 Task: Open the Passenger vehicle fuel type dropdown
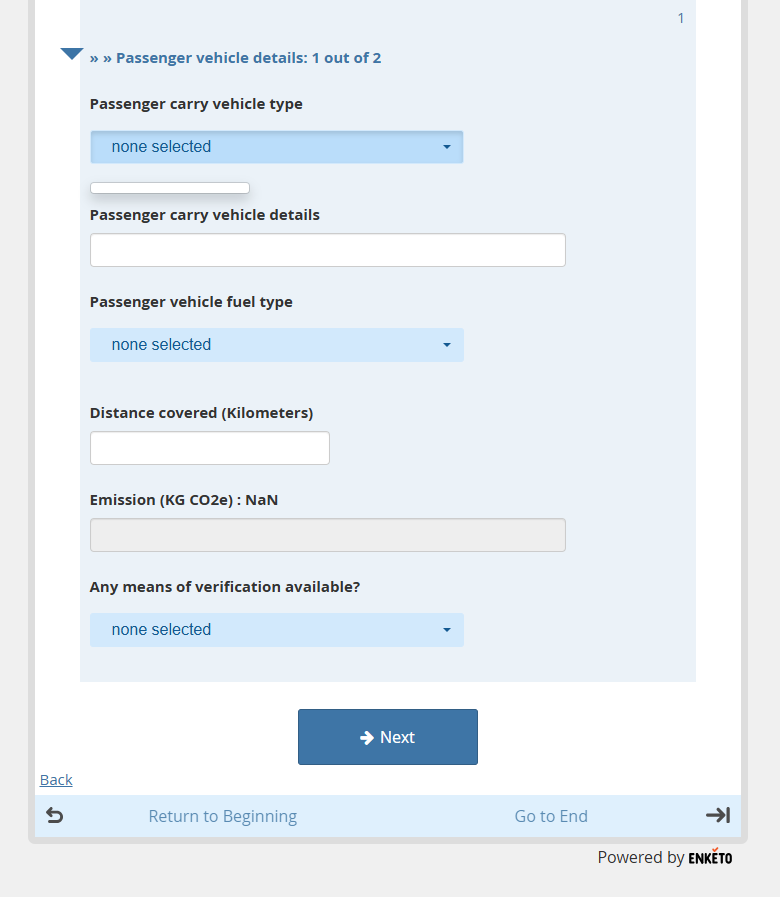click(x=276, y=345)
